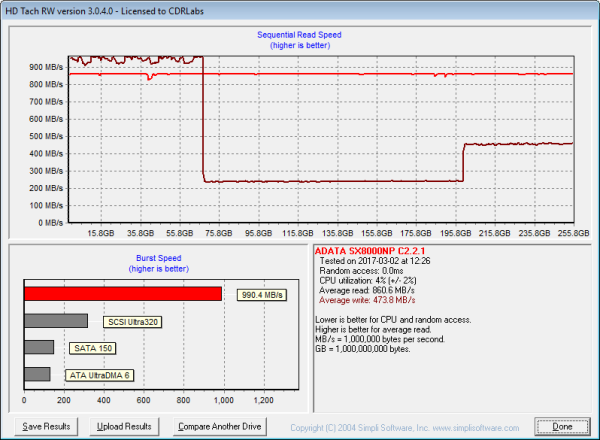This screenshot has width=600, height=440.
Task: Select the ATA UltraDMA 6 label
Action: click(99, 375)
